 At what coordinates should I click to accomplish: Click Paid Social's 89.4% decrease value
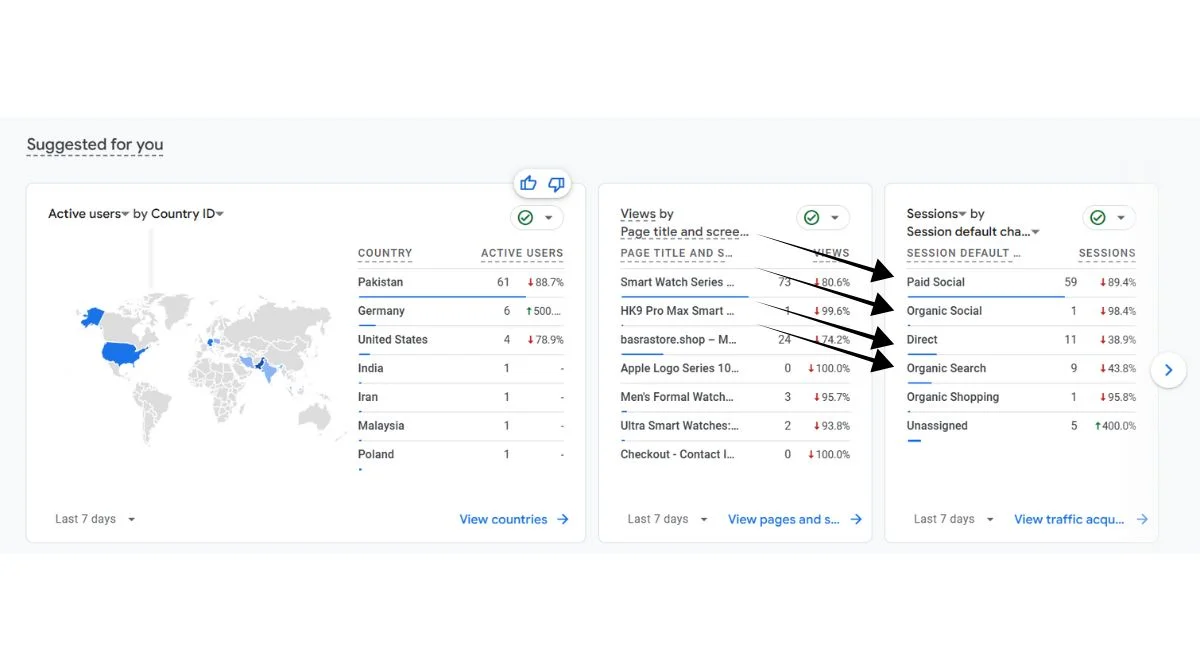[x=1117, y=282]
